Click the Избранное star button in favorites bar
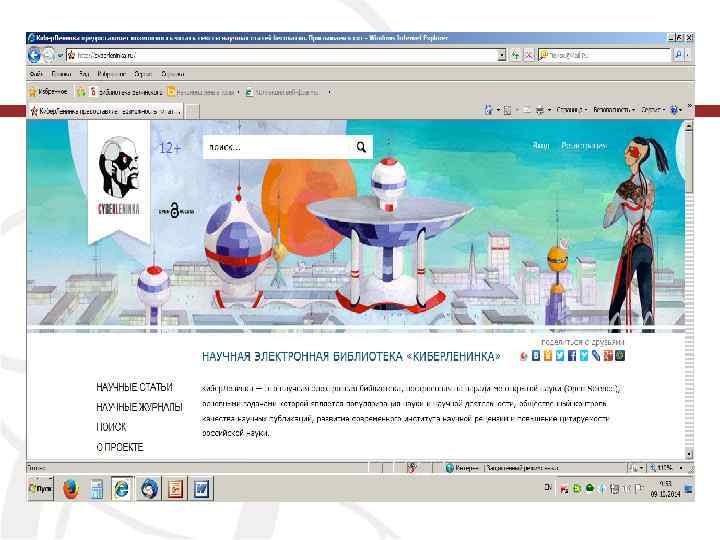Image resolution: width=720 pixels, height=540 pixels. pos(49,92)
